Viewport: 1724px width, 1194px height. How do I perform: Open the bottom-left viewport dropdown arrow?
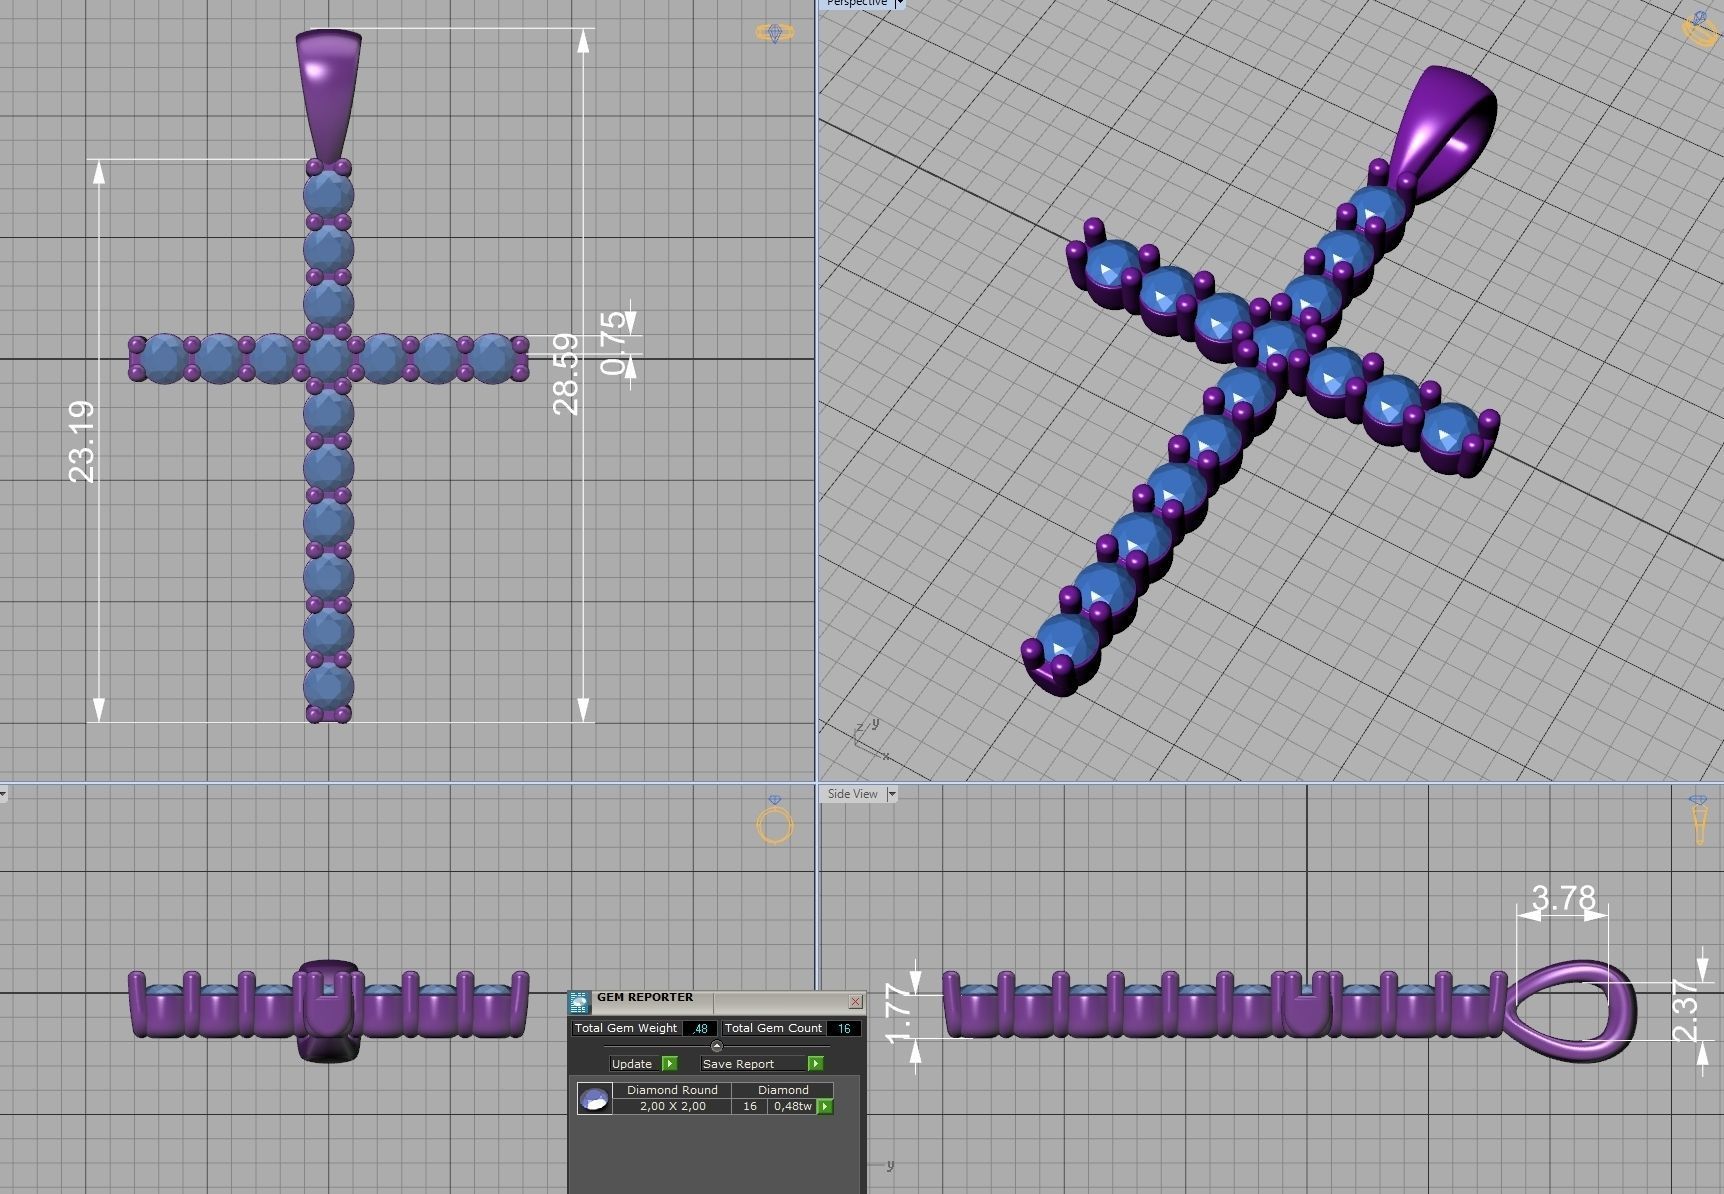3,795
